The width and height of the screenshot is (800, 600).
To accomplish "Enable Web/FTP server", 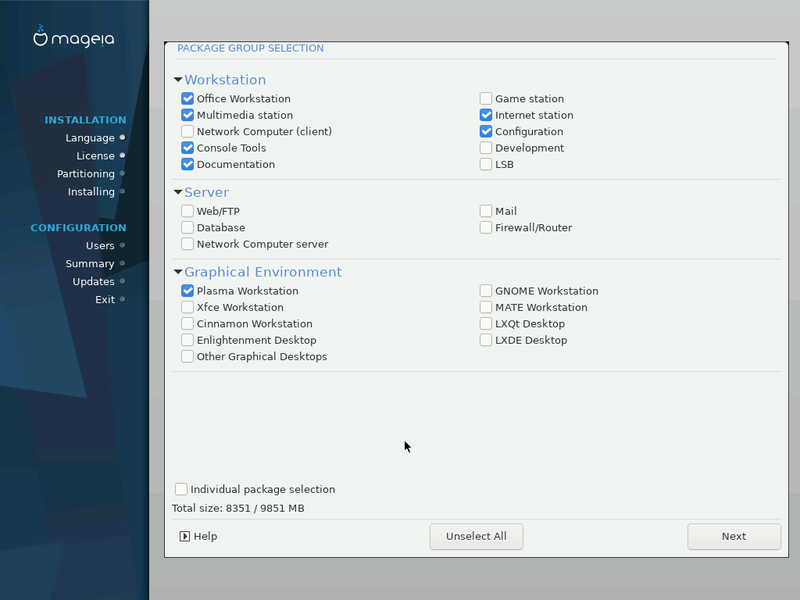I will point(187,211).
